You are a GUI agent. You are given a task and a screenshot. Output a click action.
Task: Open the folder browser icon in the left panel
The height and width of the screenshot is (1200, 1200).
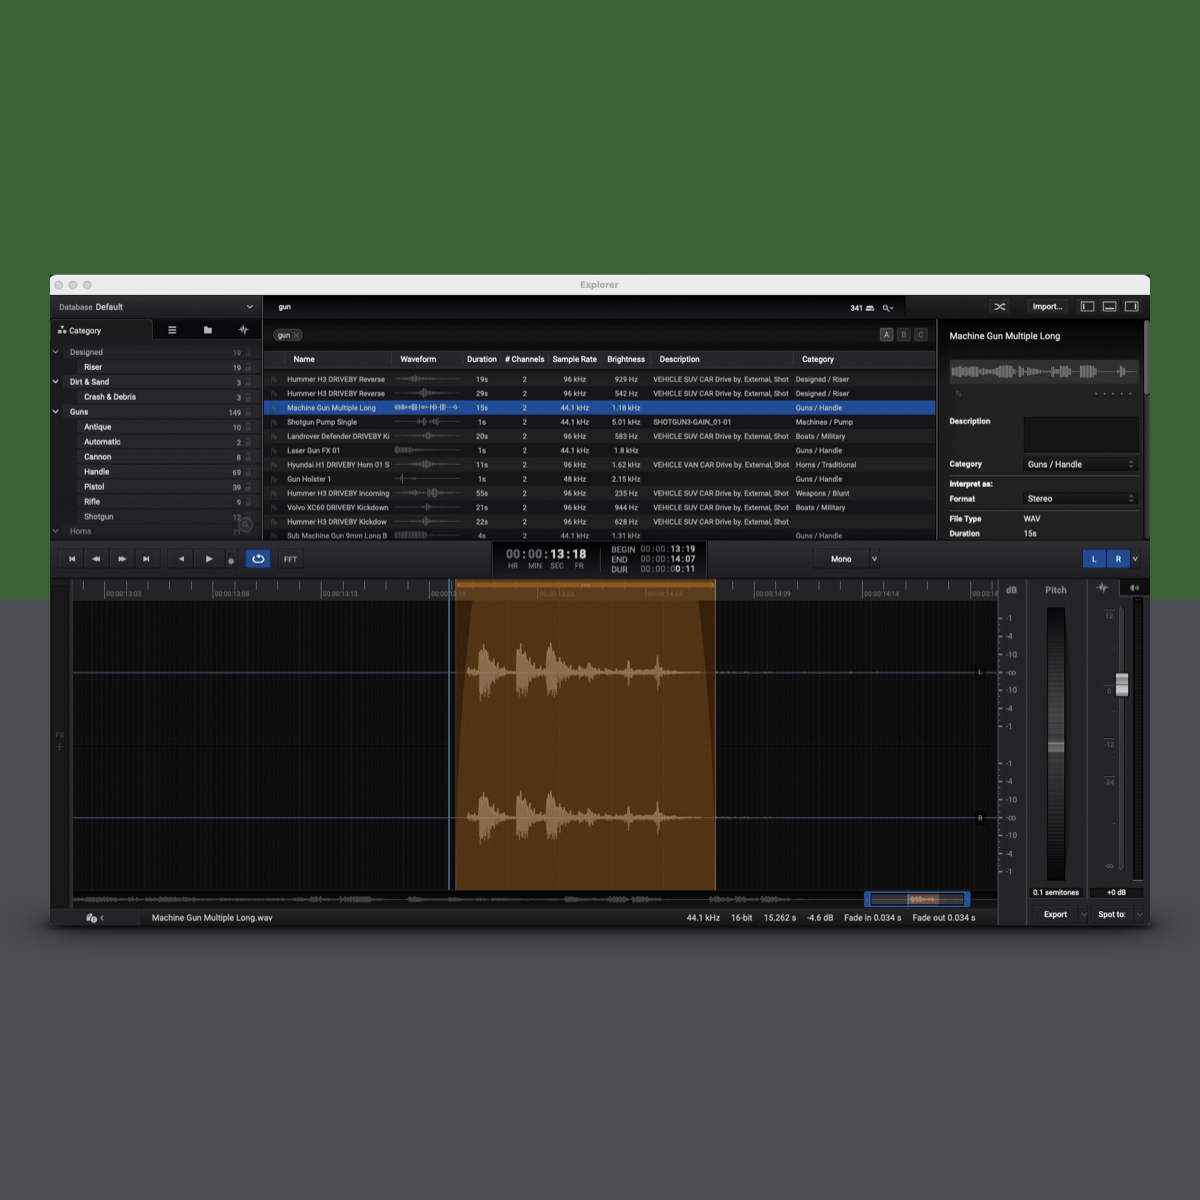click(207, 329)
